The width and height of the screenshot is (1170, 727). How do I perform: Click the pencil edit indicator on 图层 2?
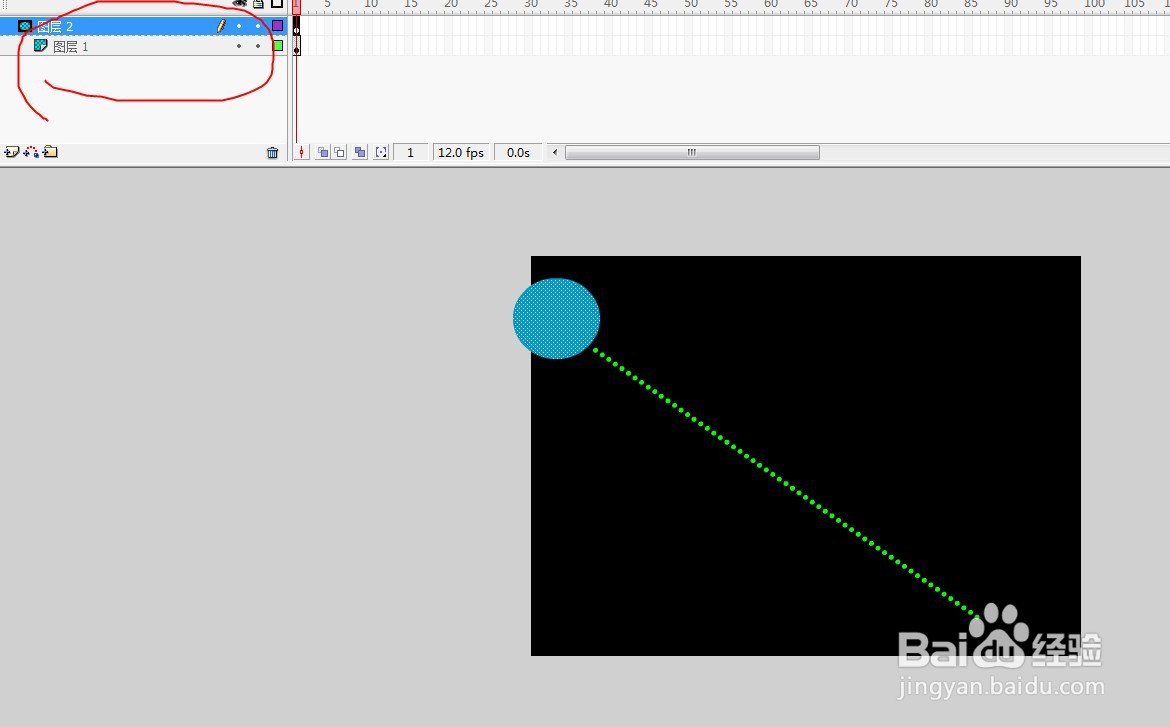(221, 26)
